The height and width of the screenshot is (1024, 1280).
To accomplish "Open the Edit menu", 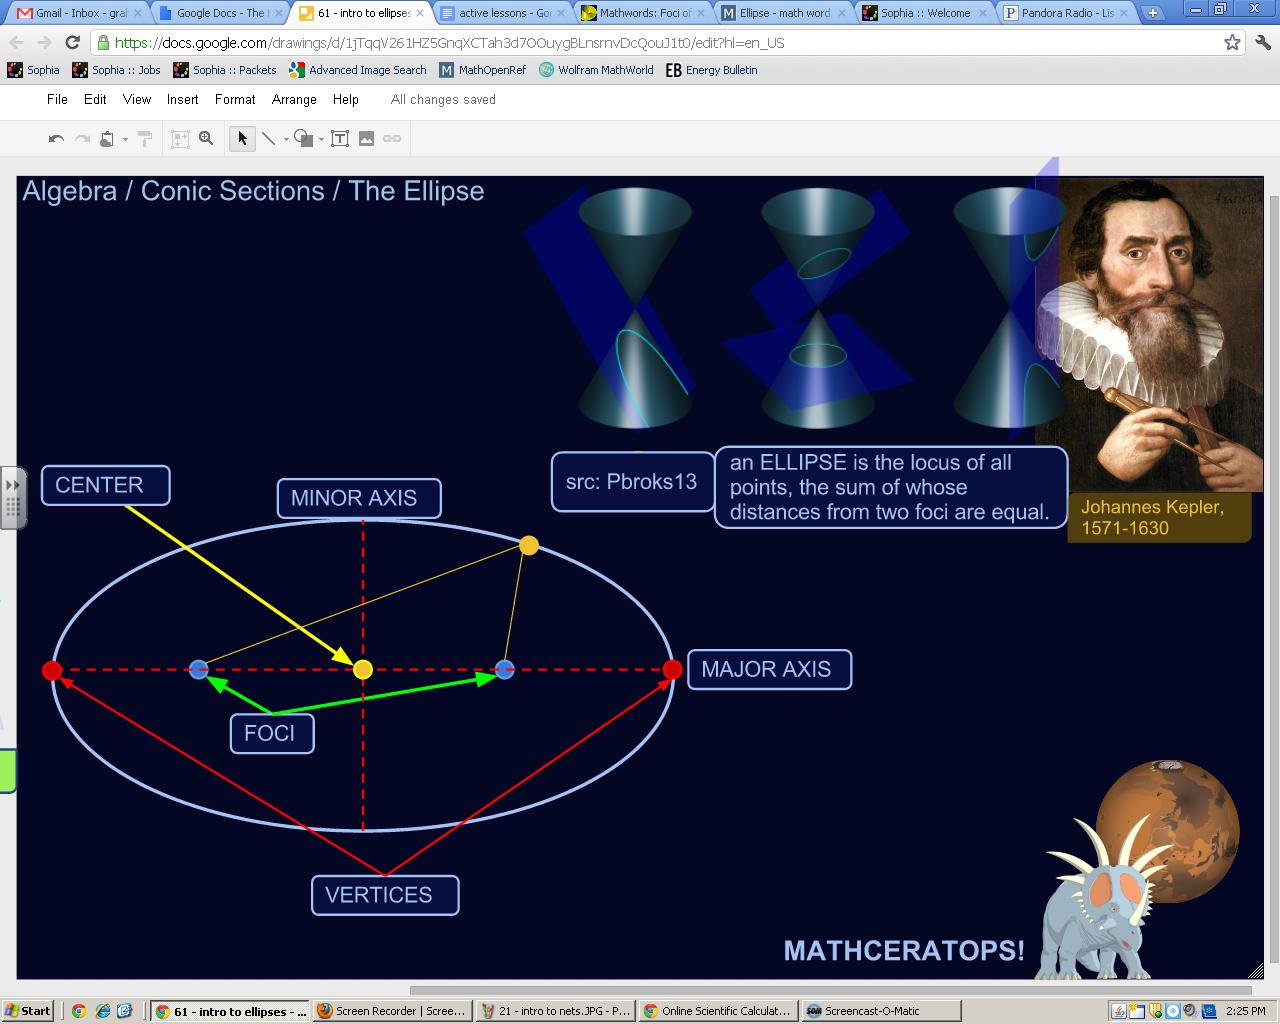I will (x=95, y=99).
